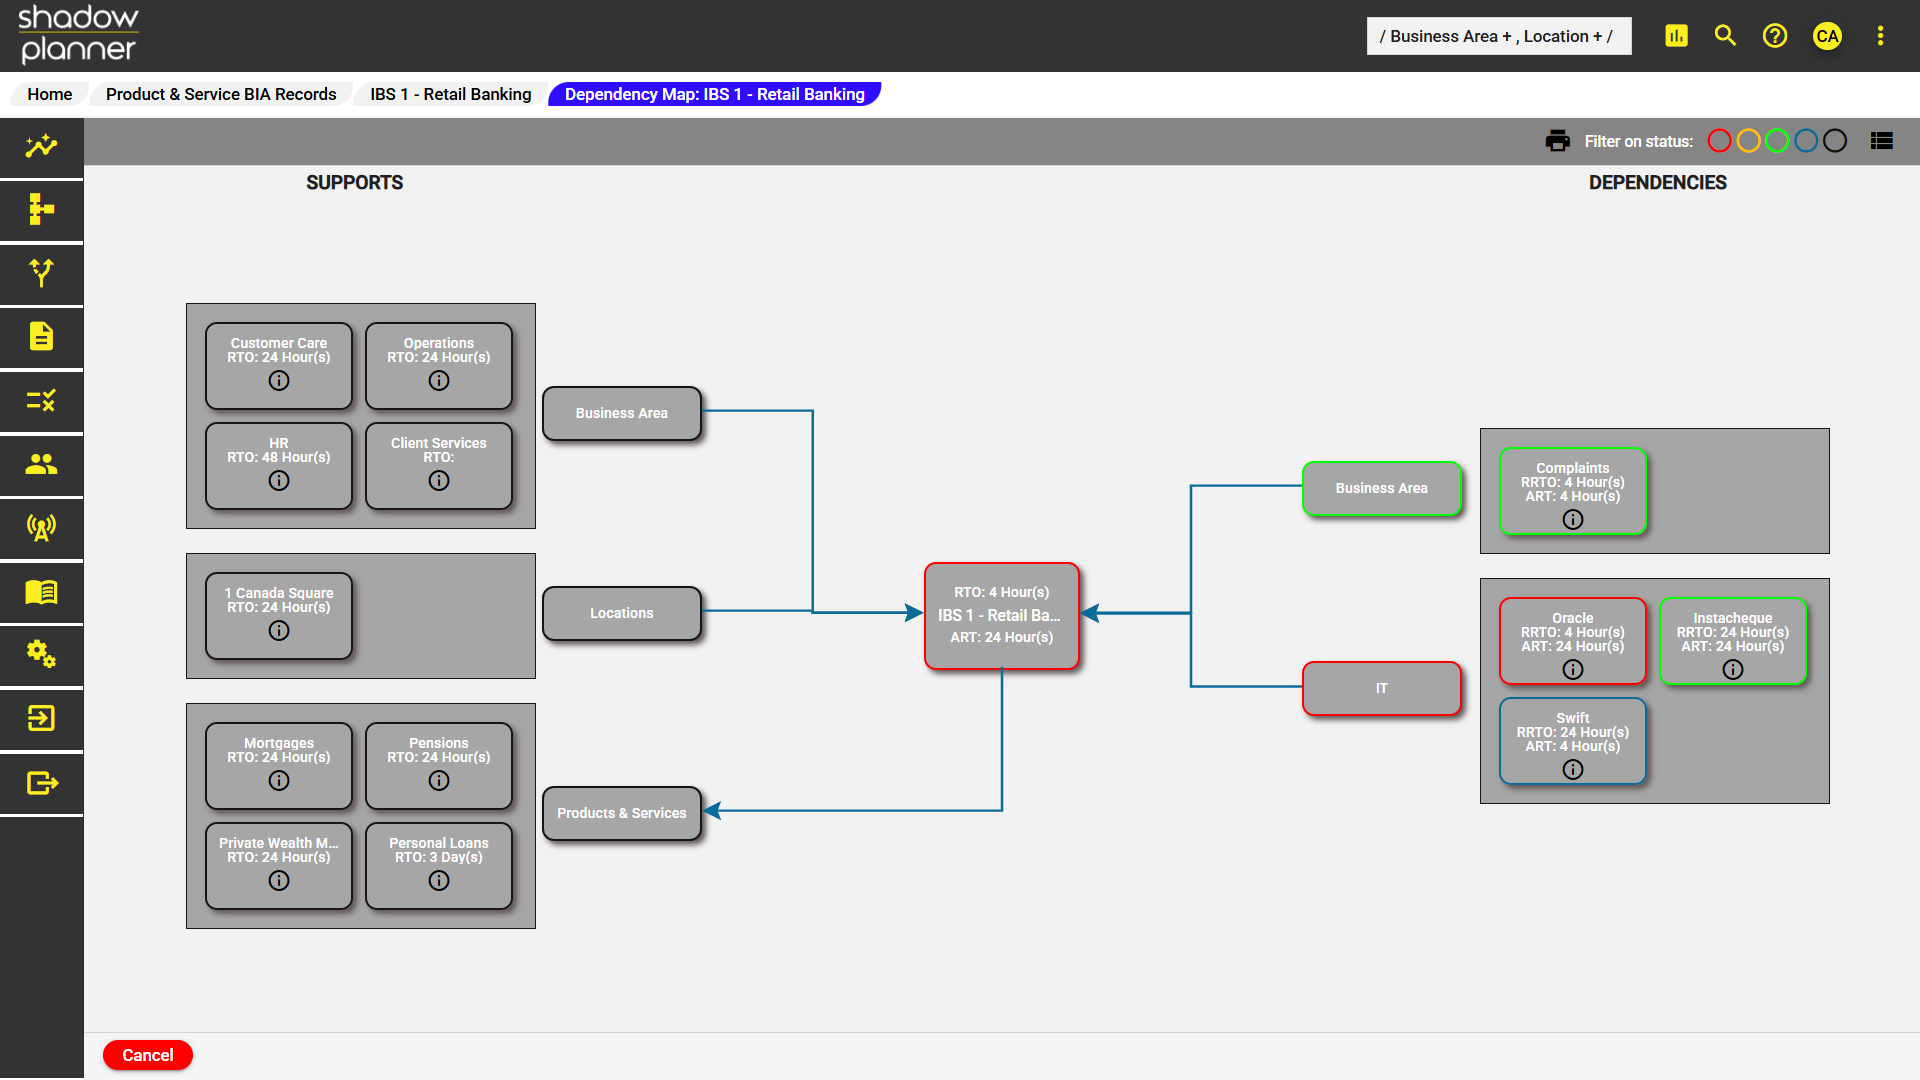Screen dimensions: 1920x1080
Task: Open the three-dot overflow menu top right
Action: point(1880,35)
